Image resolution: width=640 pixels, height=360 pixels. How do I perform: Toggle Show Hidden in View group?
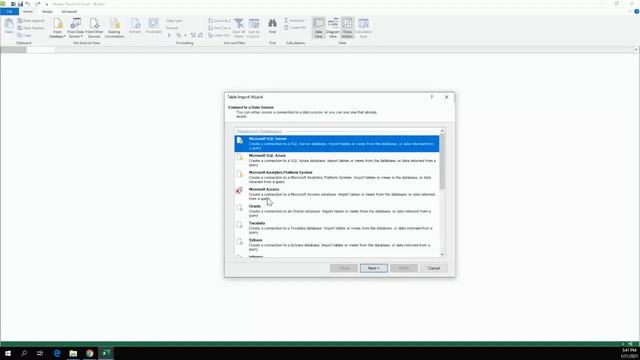tap(347, 28)
